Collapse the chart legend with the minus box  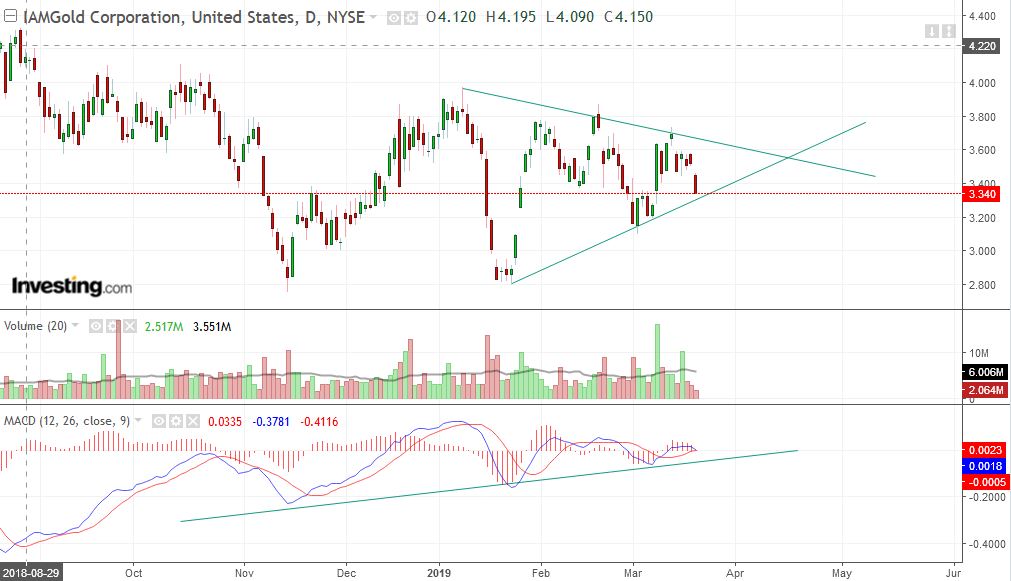coord(10,16)
